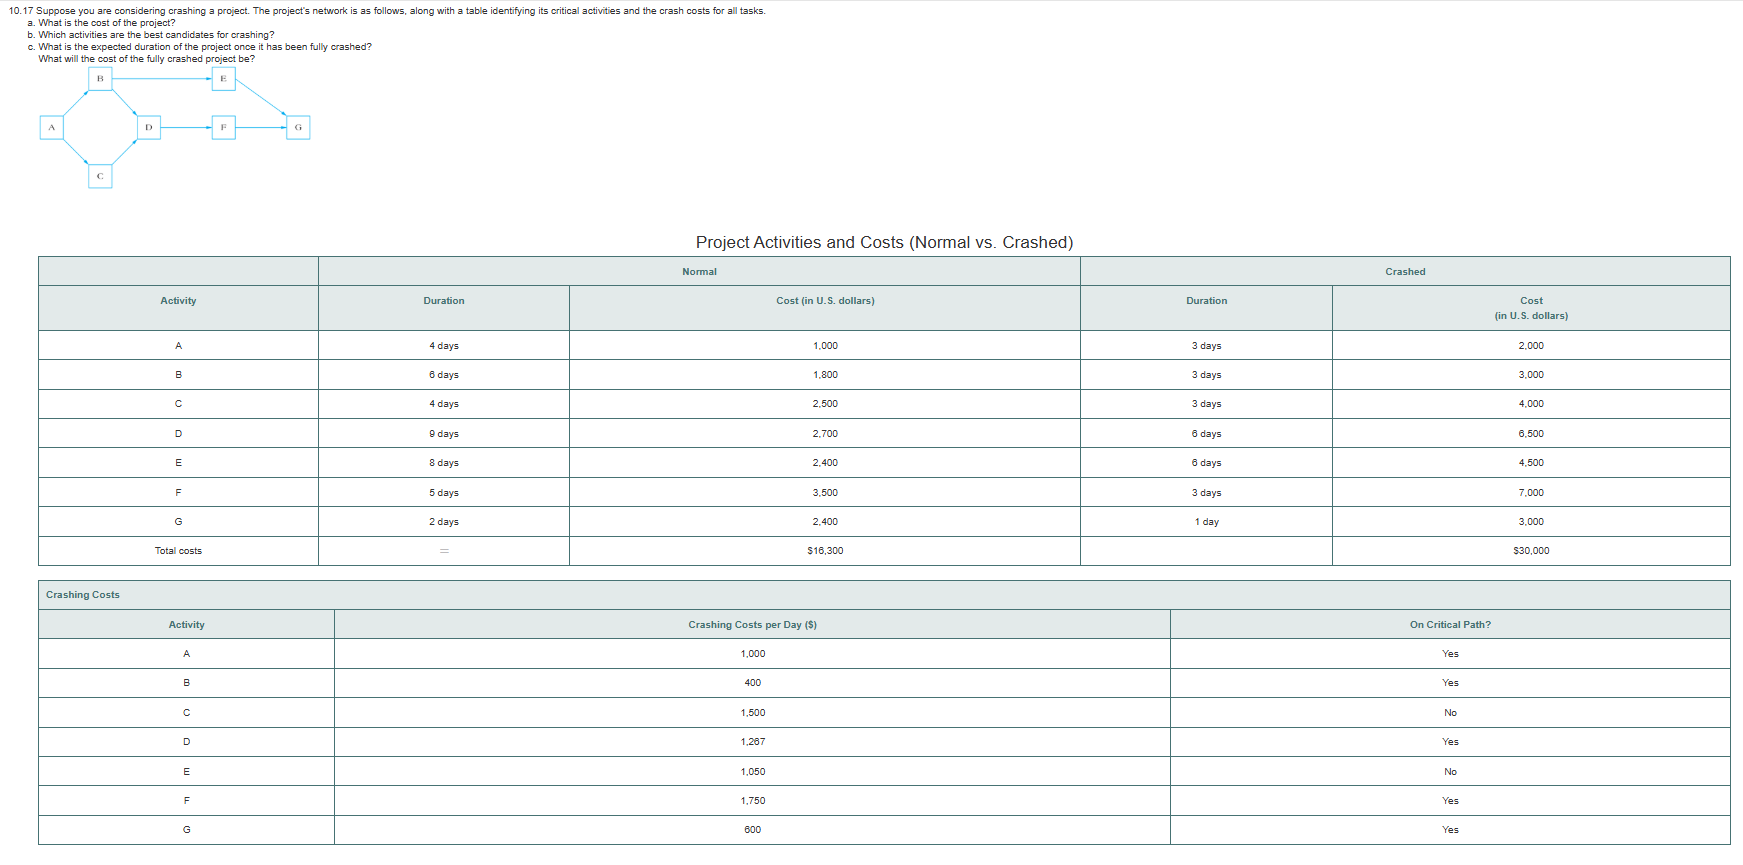Click the 'Project Activities and Costs' table title
1743x865 pixels.
[884, 242]
